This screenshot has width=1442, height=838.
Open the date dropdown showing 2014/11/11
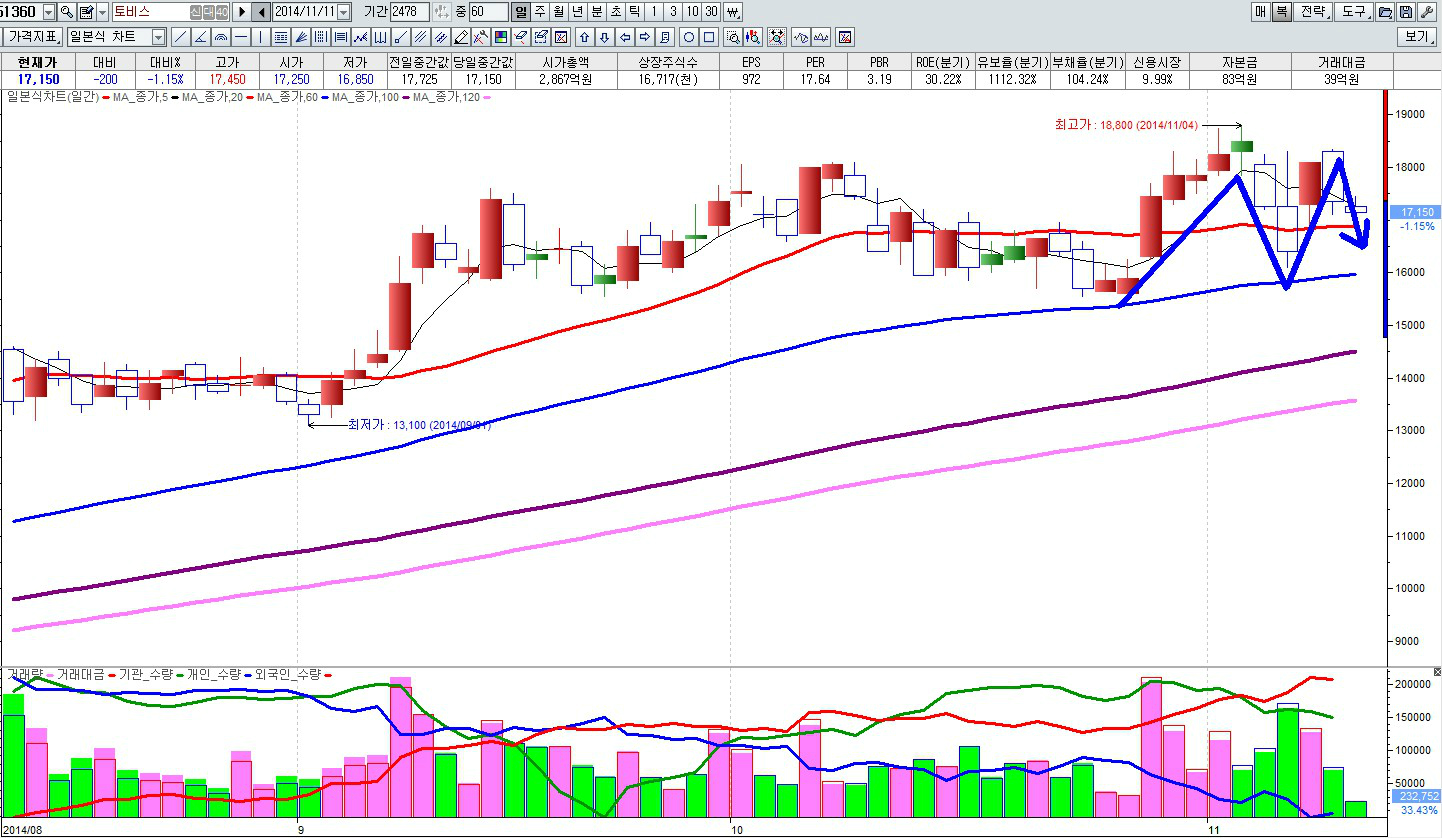[x=344, y=12]
